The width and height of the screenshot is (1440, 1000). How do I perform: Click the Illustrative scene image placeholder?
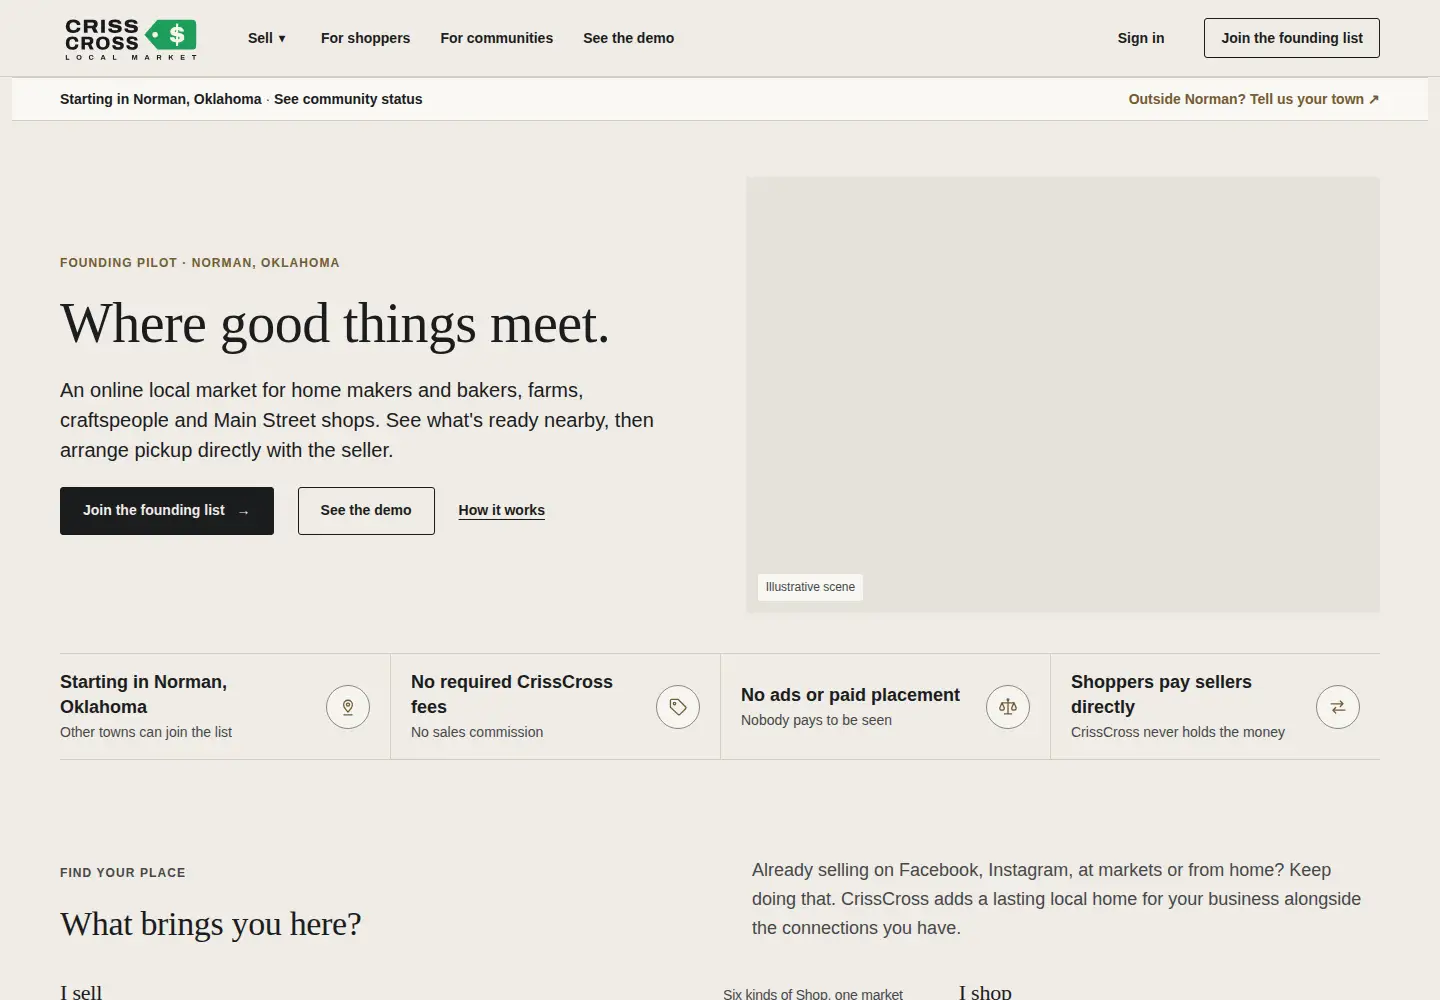point(1063,395)
